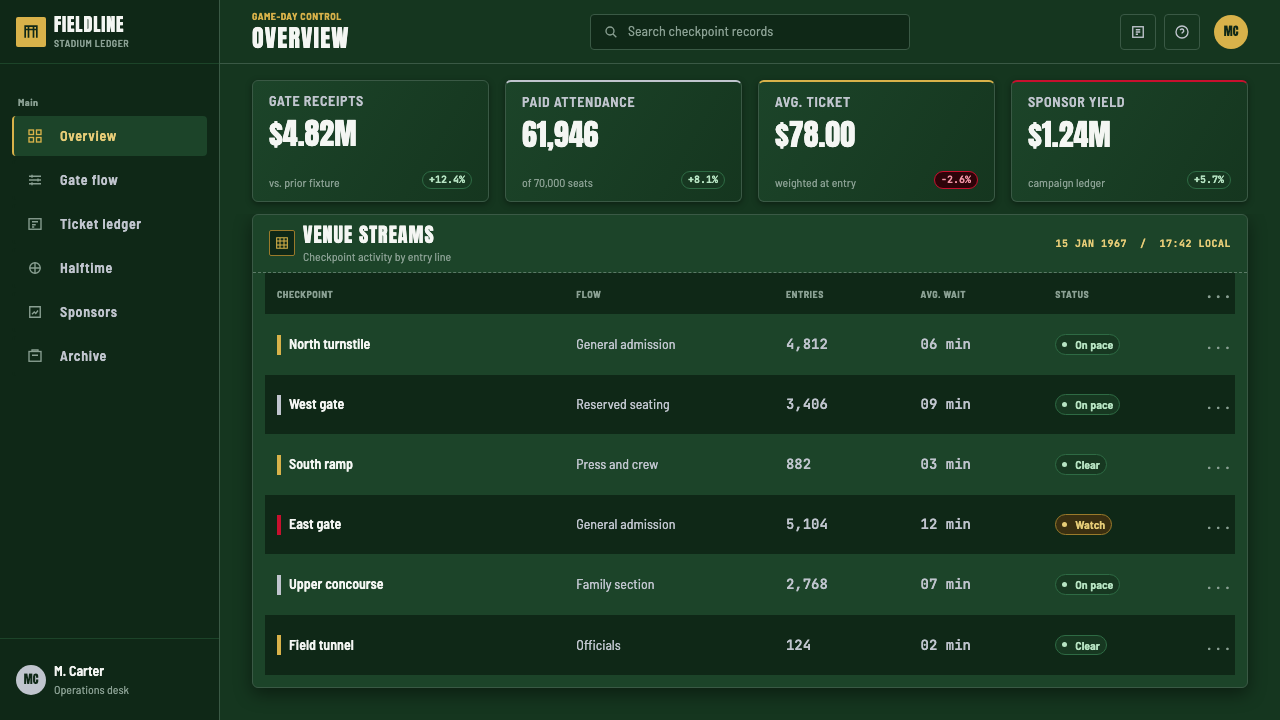Open M. Carter account at sidebar bottom
This screenshot has height=720, width=1280.
[x=110, y=679]
